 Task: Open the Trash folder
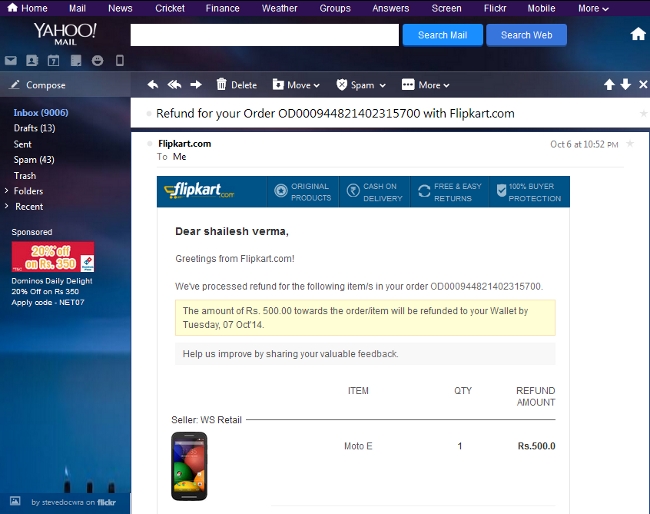click(25, 176)
